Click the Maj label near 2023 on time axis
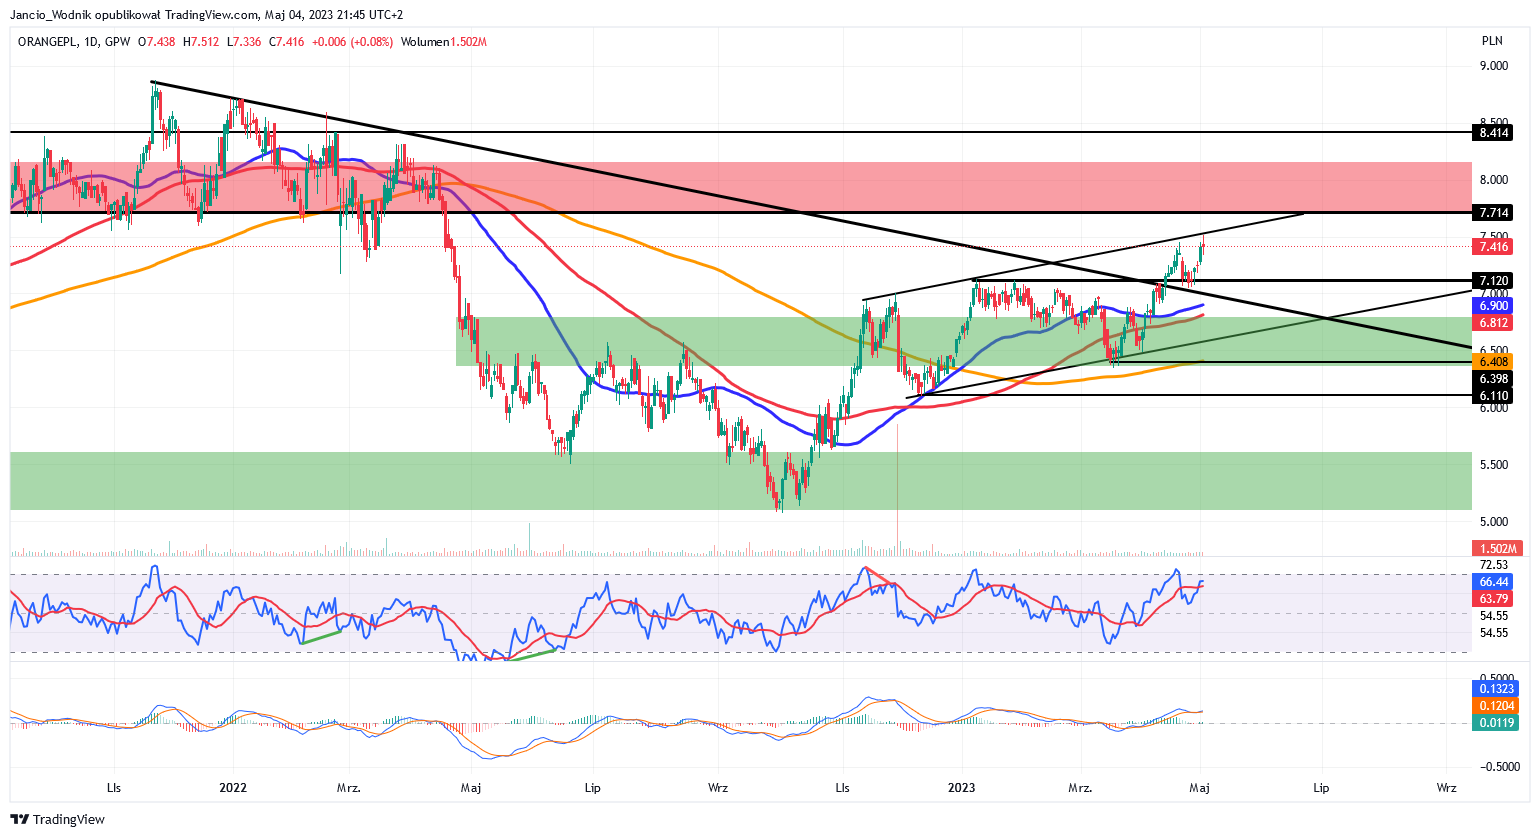The width and height of the screenshot is (1540, 837). (1200, 788)
